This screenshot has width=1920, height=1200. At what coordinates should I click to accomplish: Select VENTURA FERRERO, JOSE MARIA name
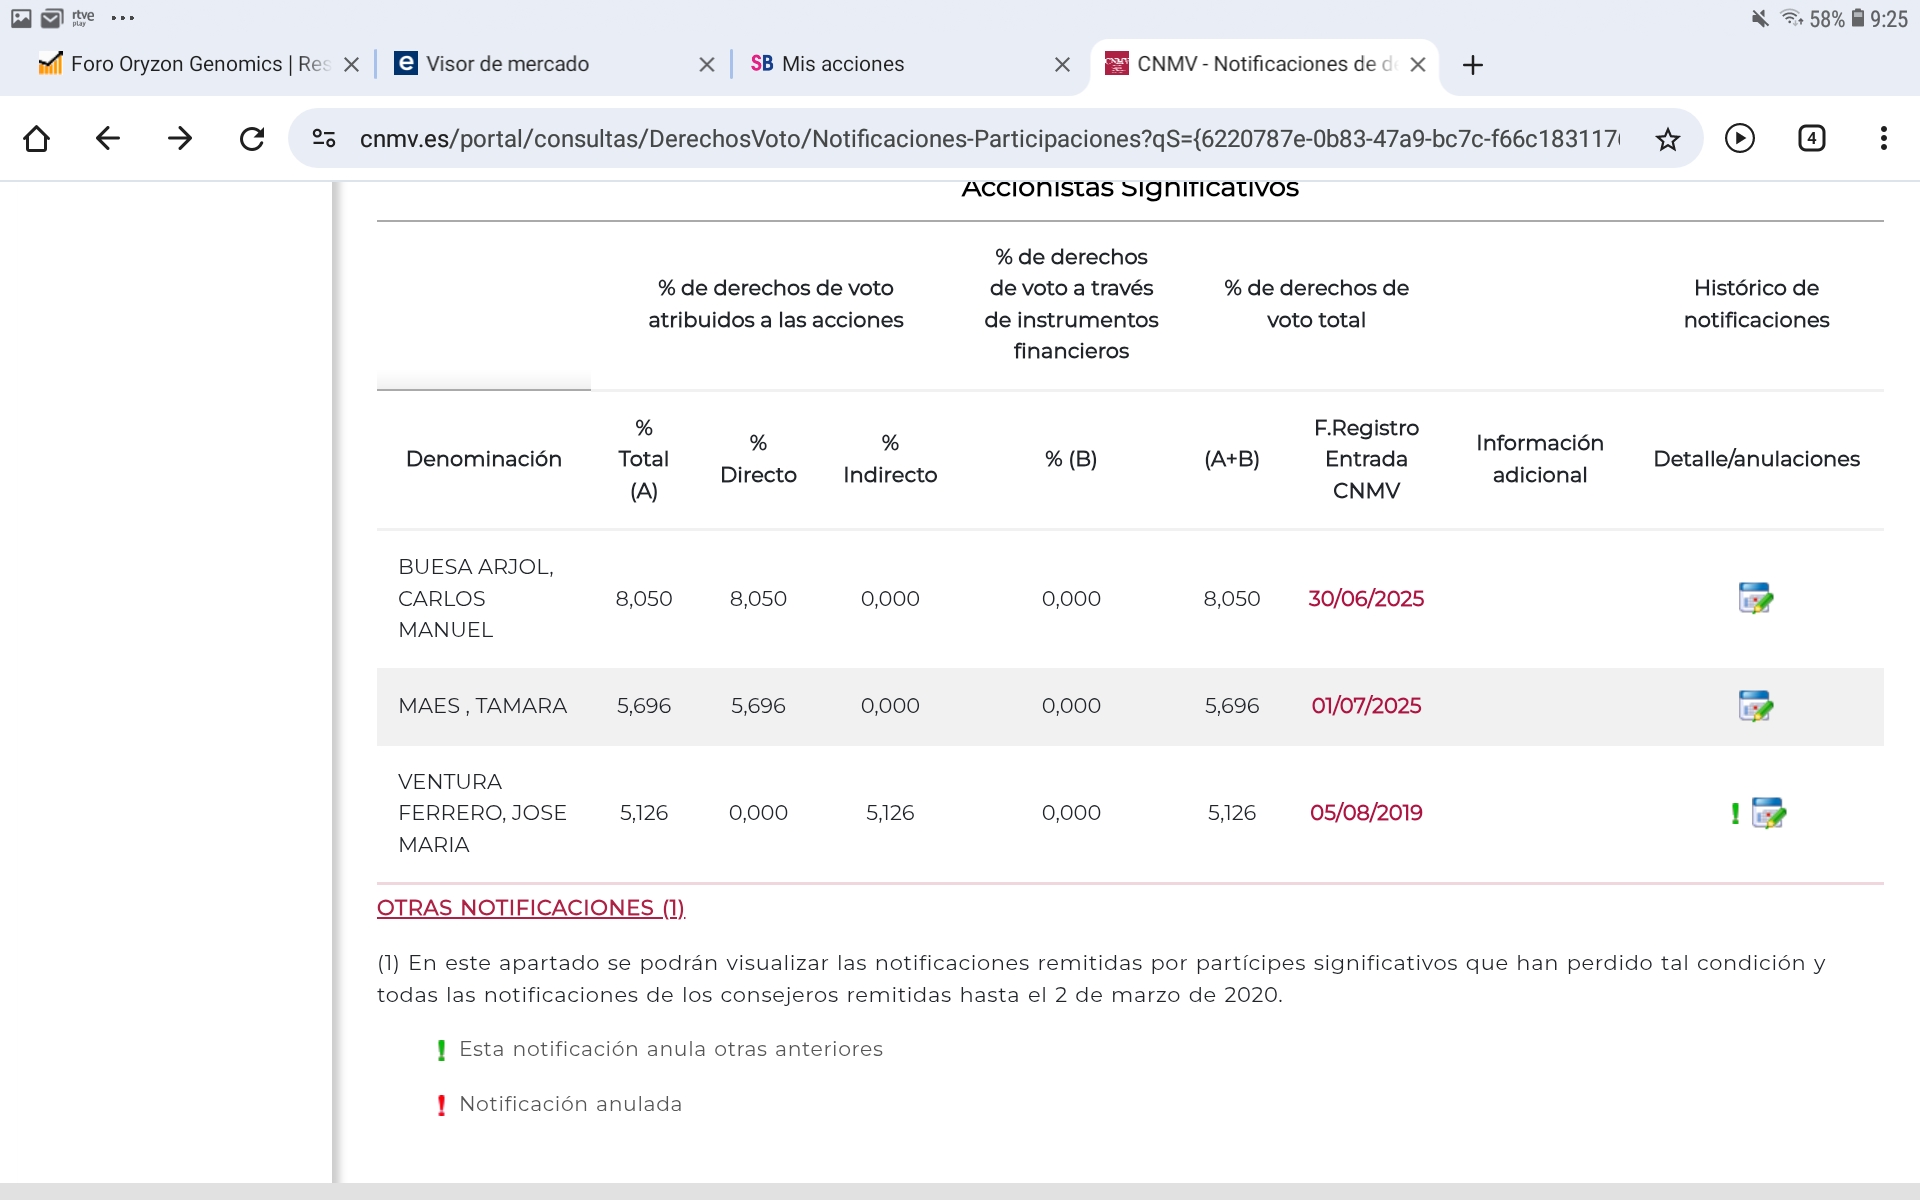click(x=482, y=813)
